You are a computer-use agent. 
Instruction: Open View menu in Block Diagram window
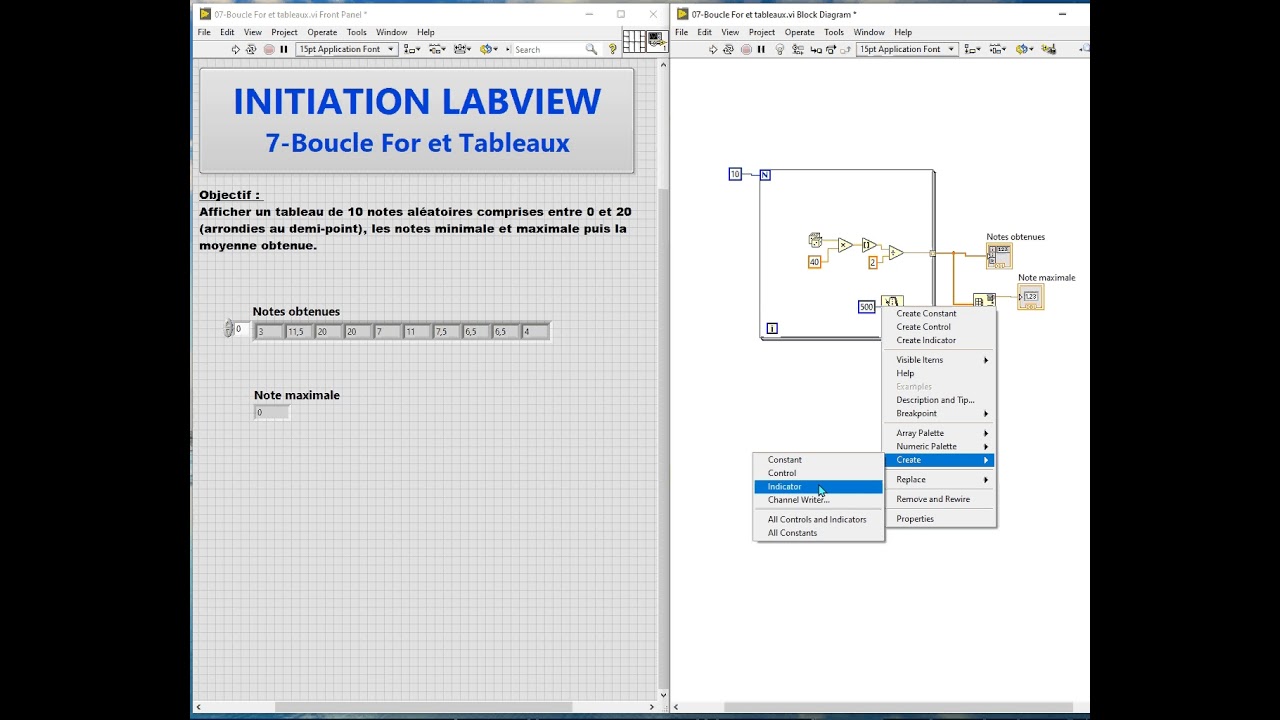pos(730,32)
